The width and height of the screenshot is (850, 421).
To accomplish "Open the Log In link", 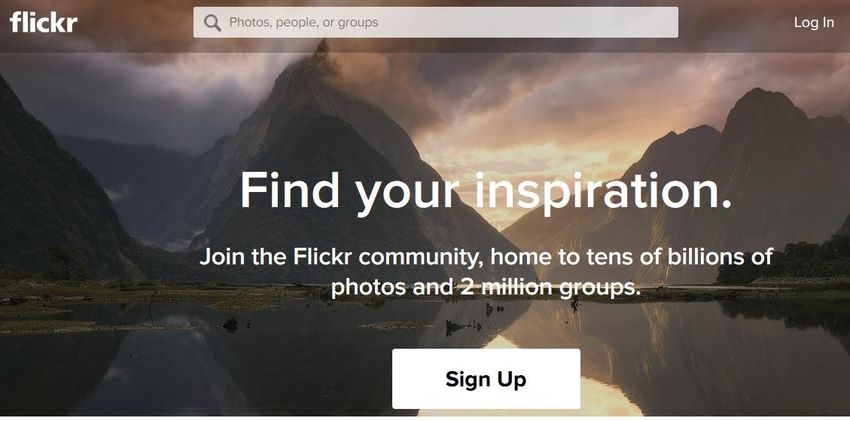I will pos(814,22).
